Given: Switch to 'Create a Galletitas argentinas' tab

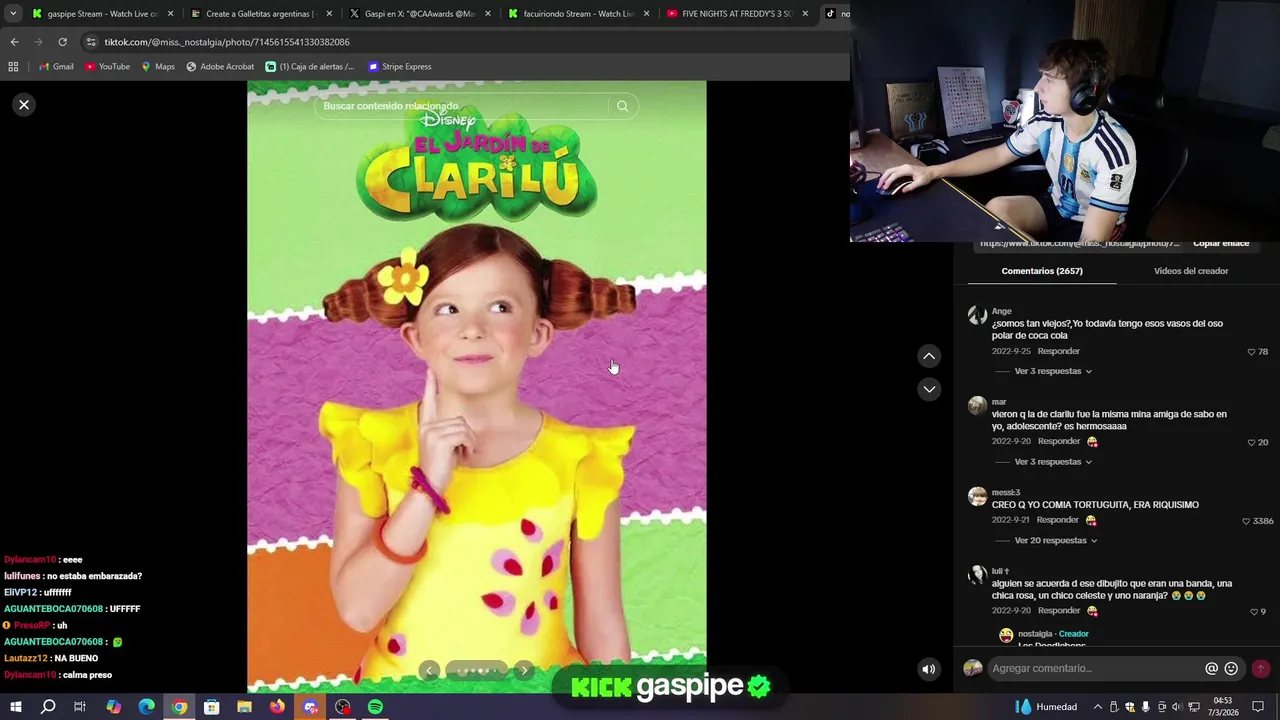Looking at the screenshot, I should (260, 14).
